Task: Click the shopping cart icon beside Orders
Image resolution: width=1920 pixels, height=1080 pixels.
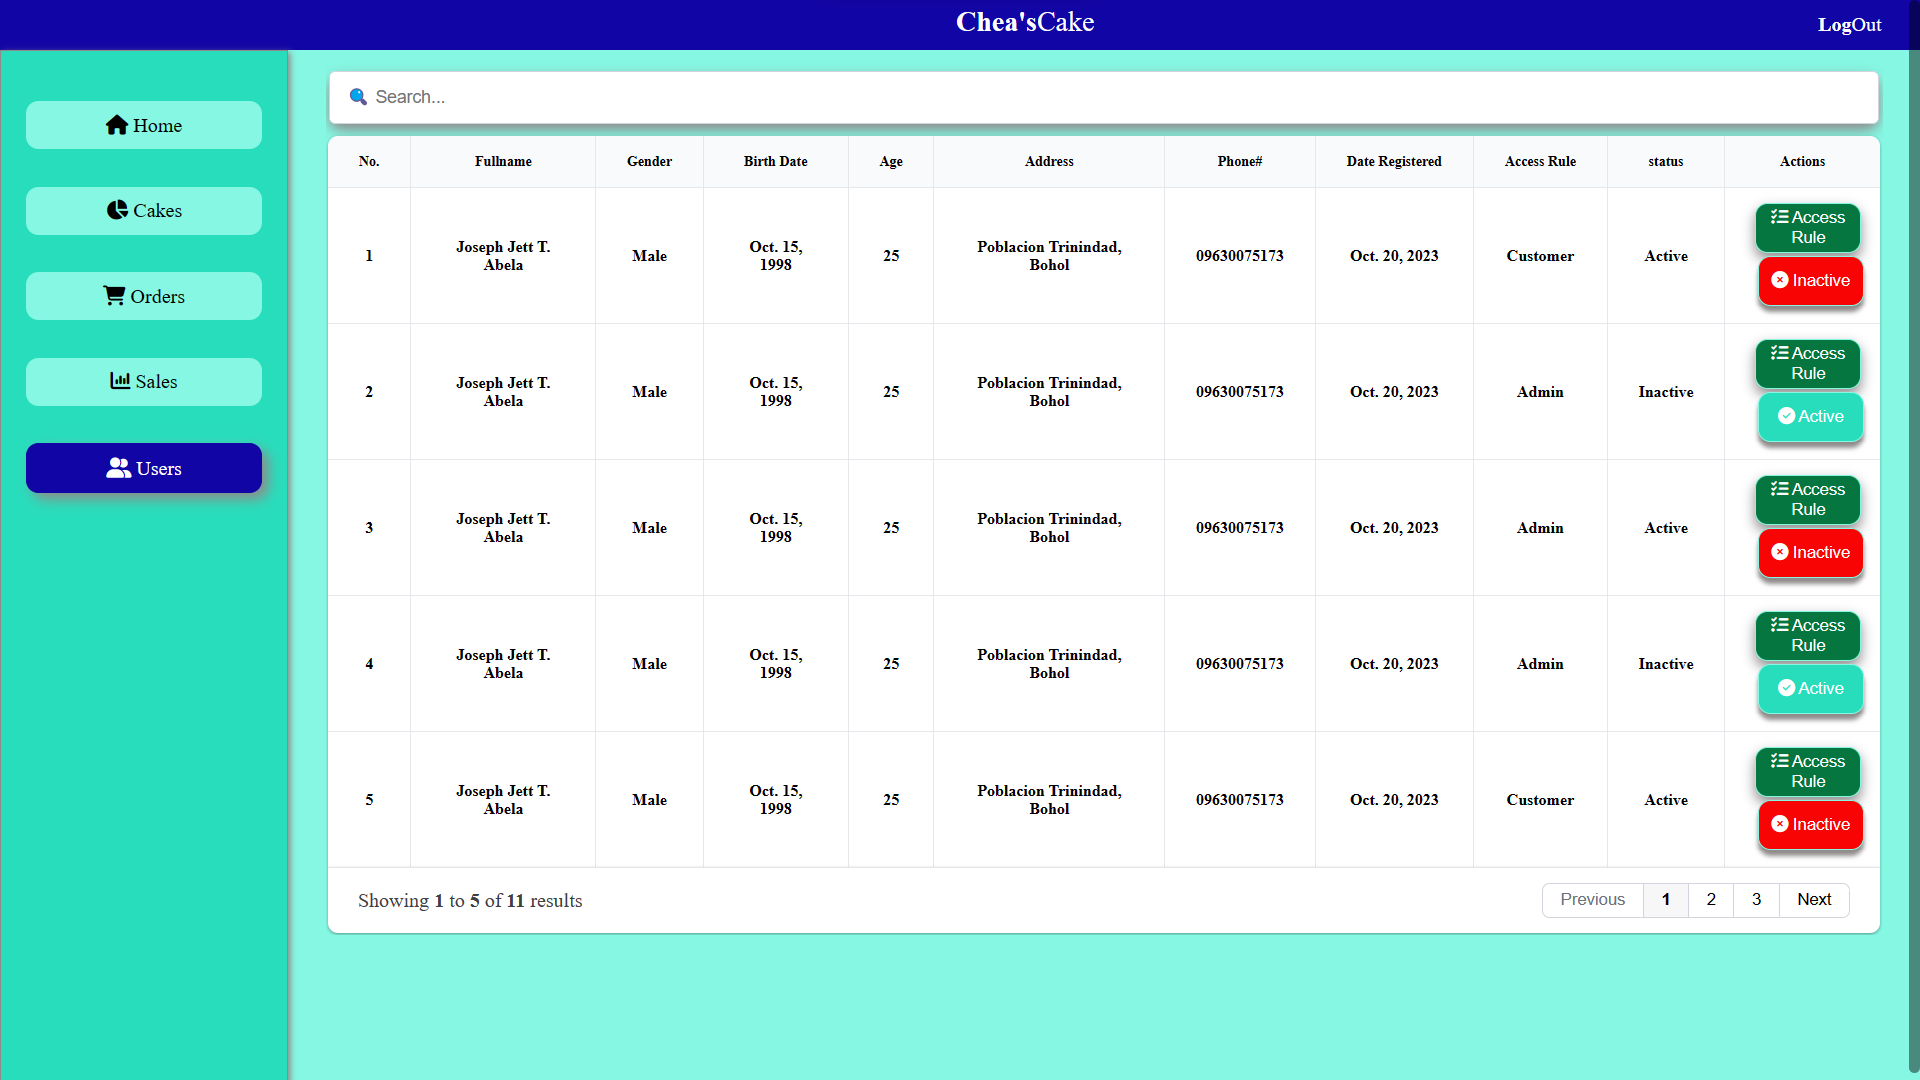Action: [x=114, y=296]
